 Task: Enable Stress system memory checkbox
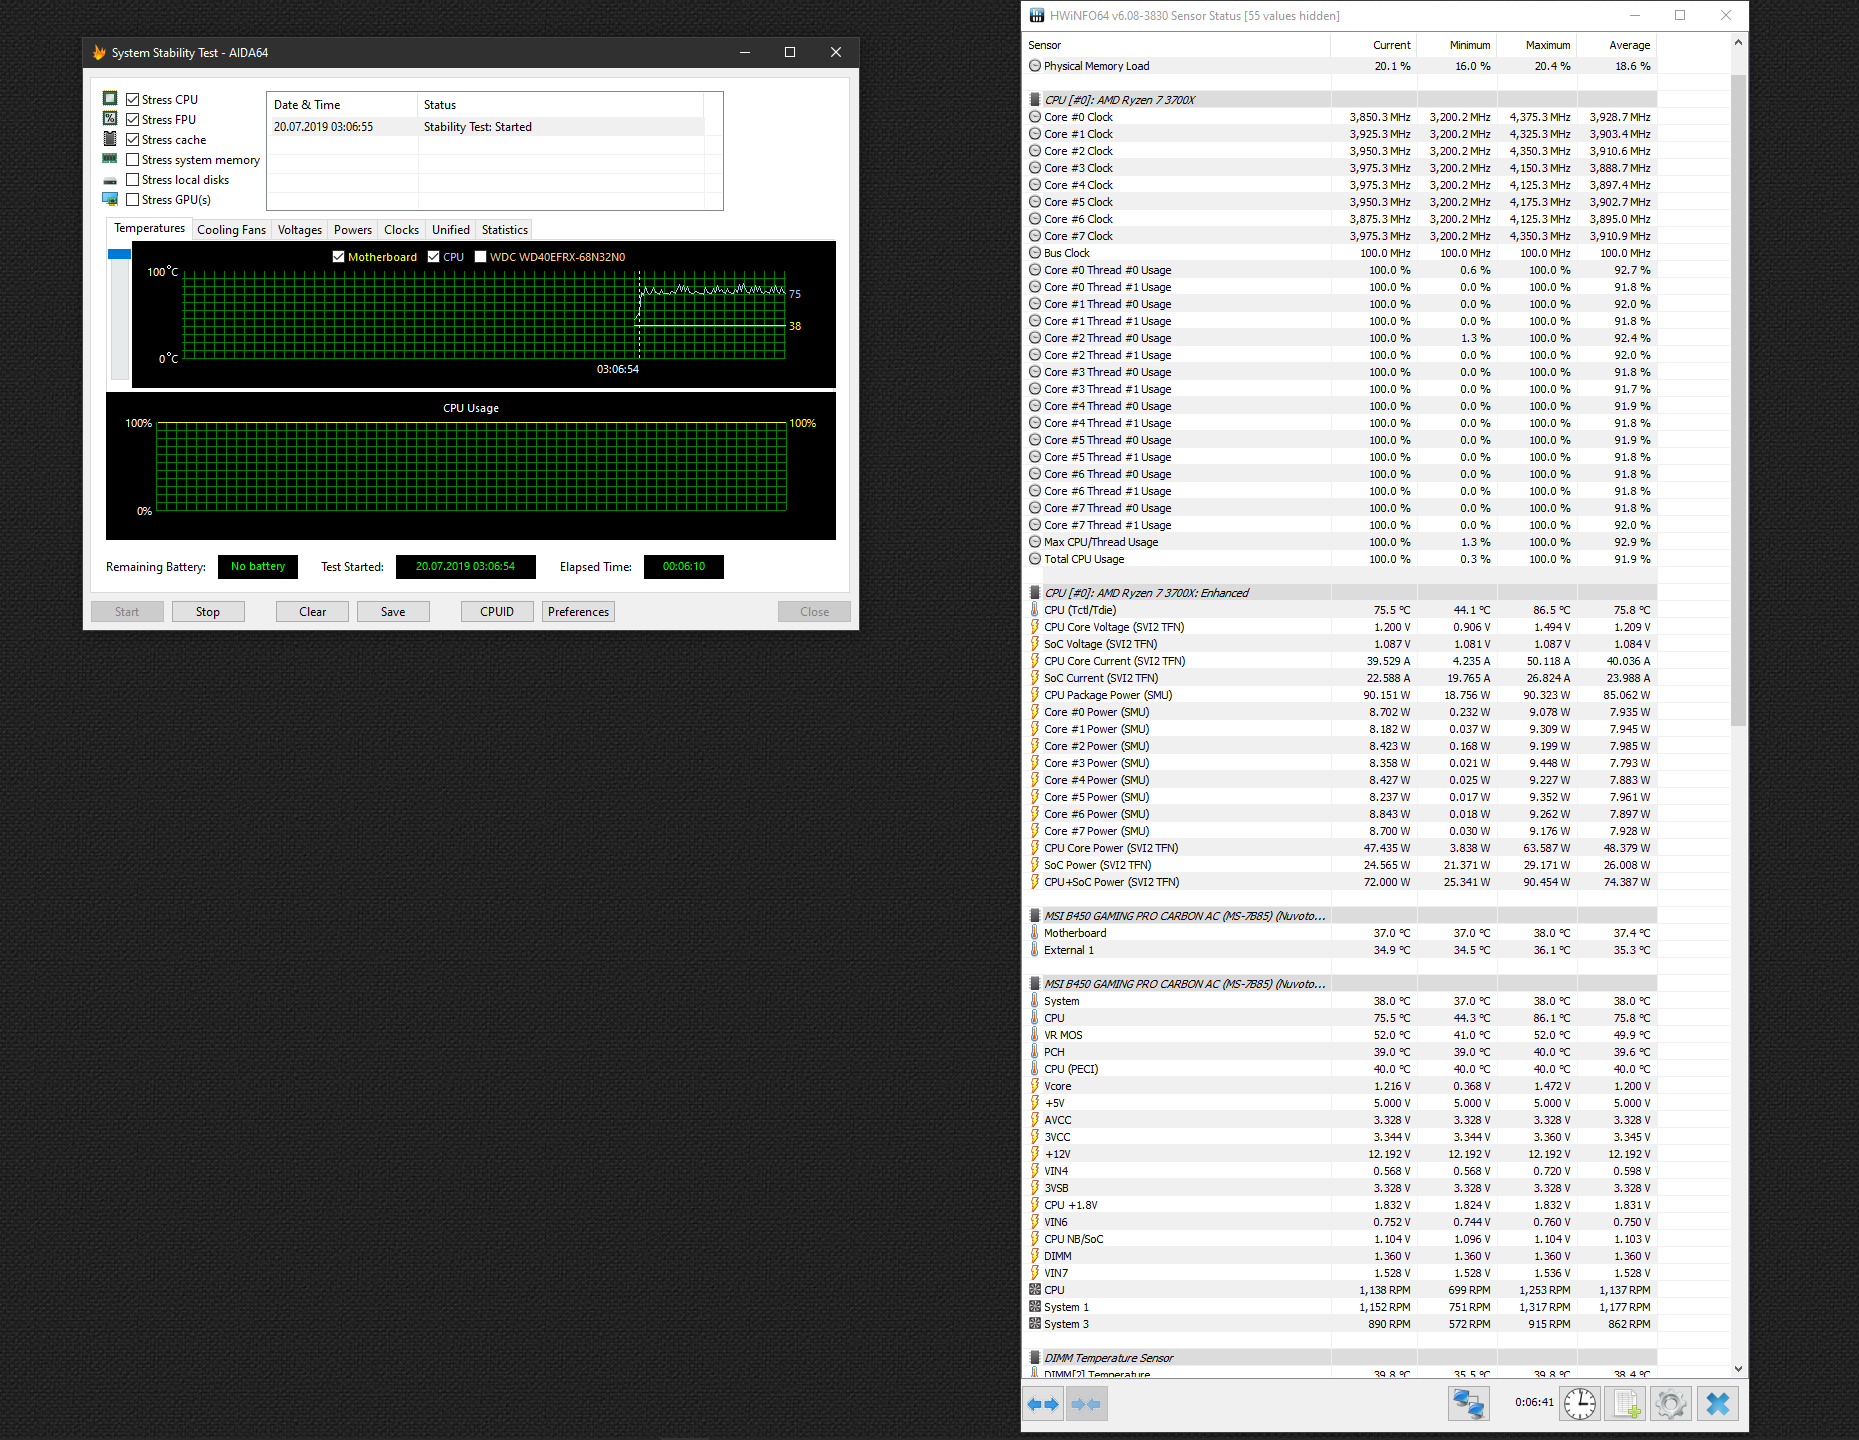click(133, 159)
